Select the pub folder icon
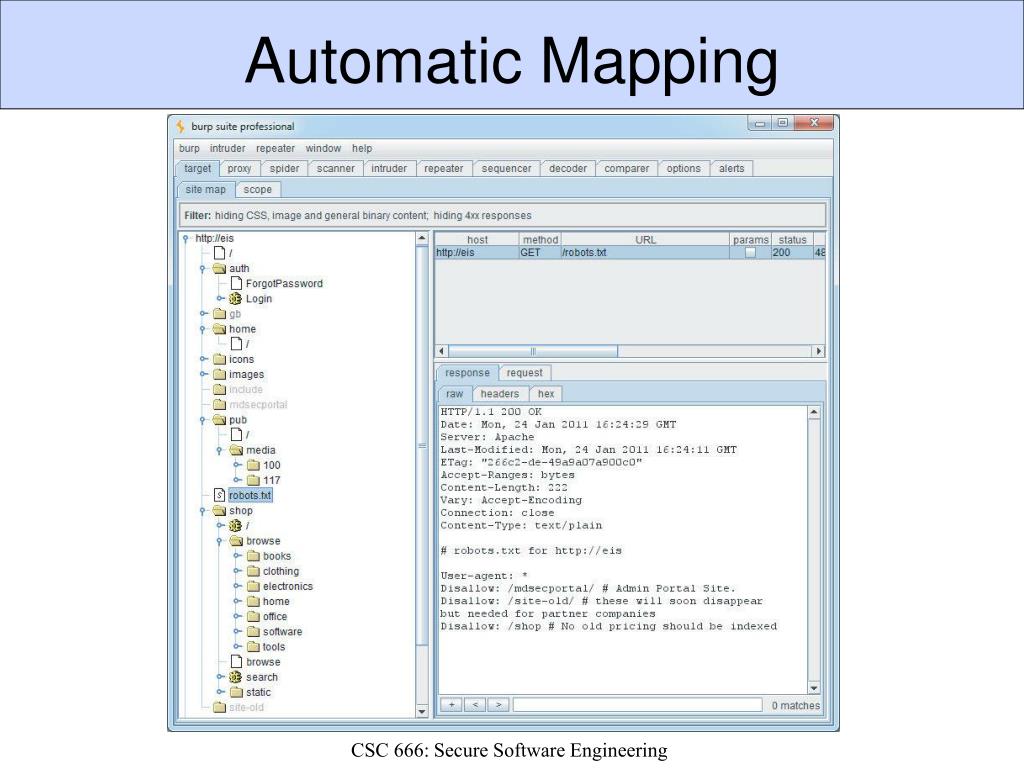1024x768 pixels. [x=219, y=420]
